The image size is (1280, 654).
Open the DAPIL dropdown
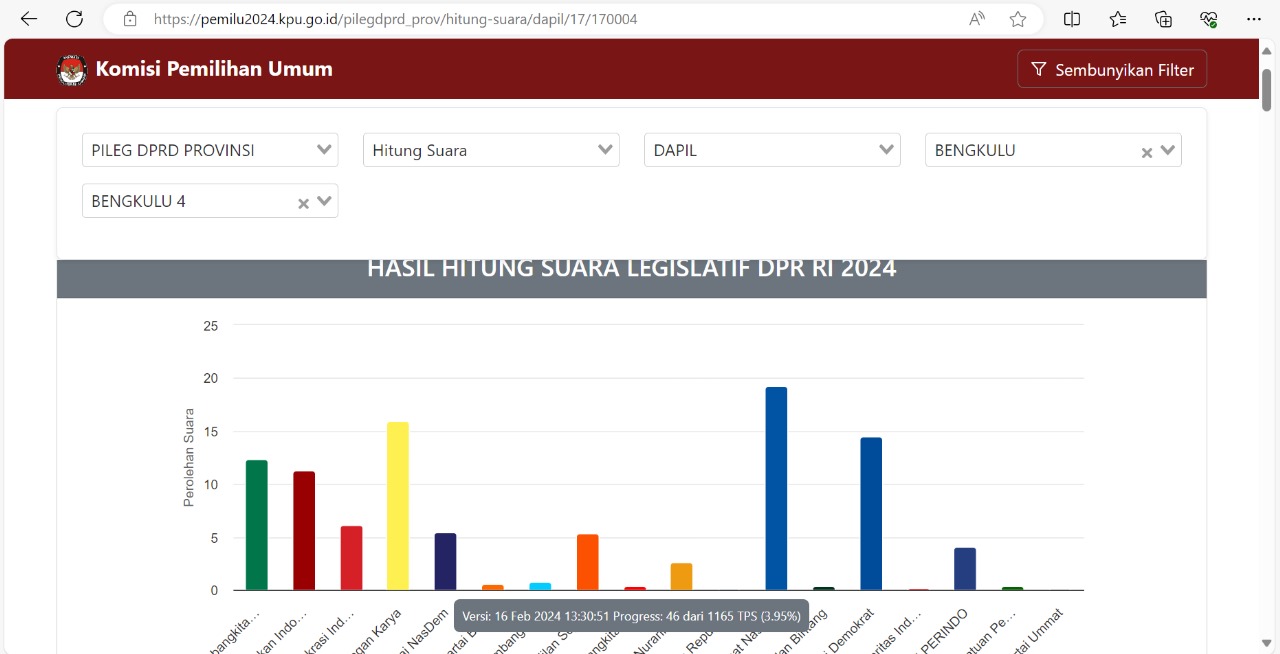point(772,150)
